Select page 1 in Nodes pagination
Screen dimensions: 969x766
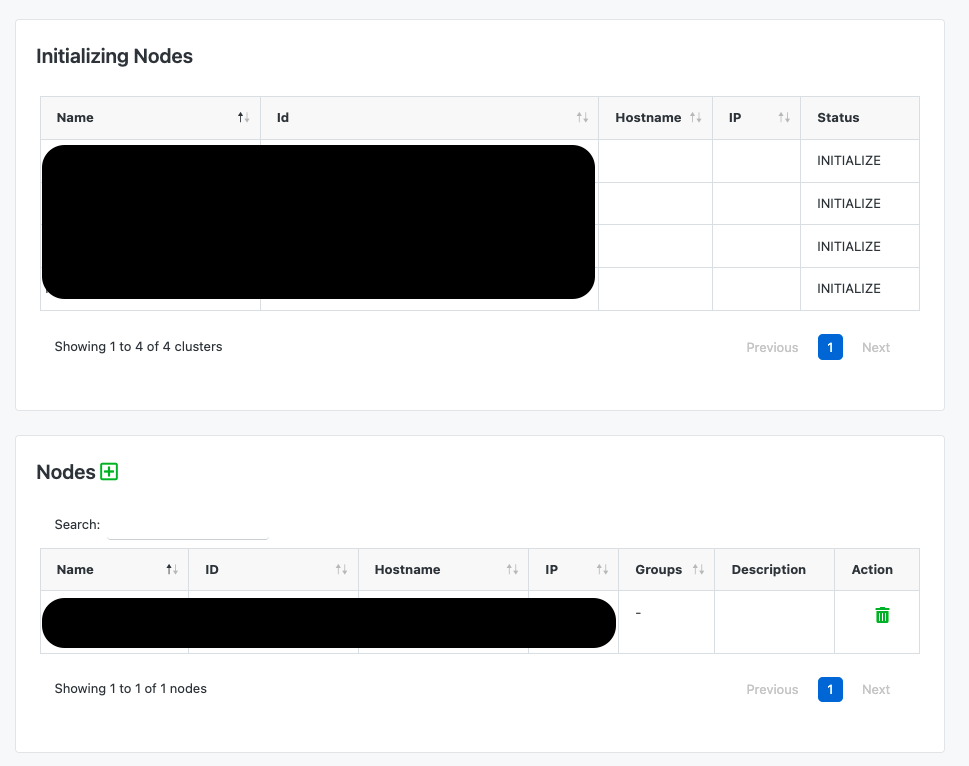coord(830,689)
